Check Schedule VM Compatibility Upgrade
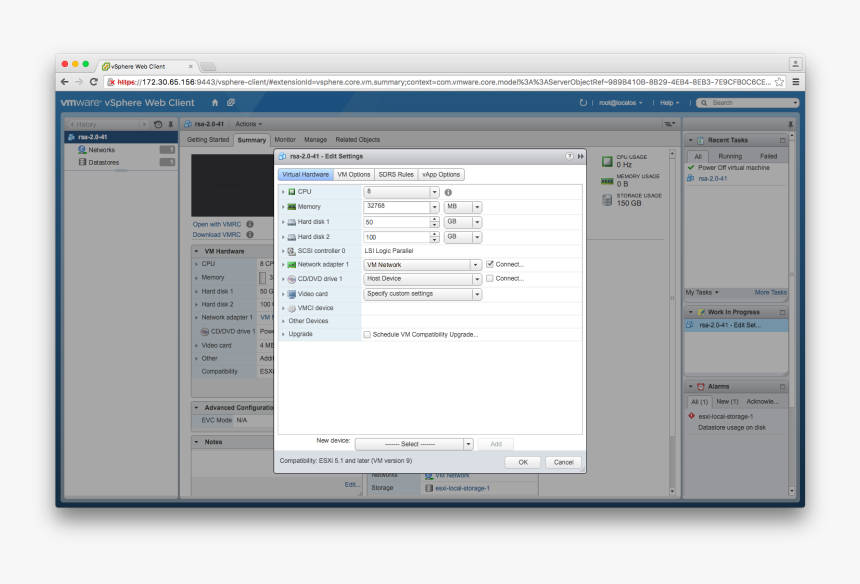 pos(367,334)
